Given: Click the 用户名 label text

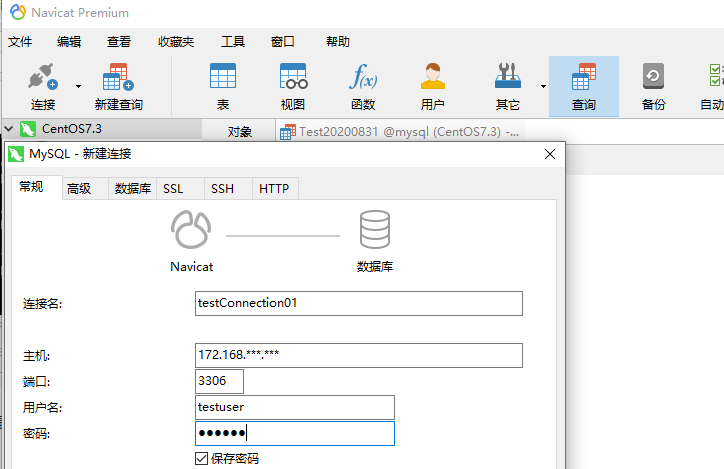Looking at the screenshot, I should click(42, 408).
